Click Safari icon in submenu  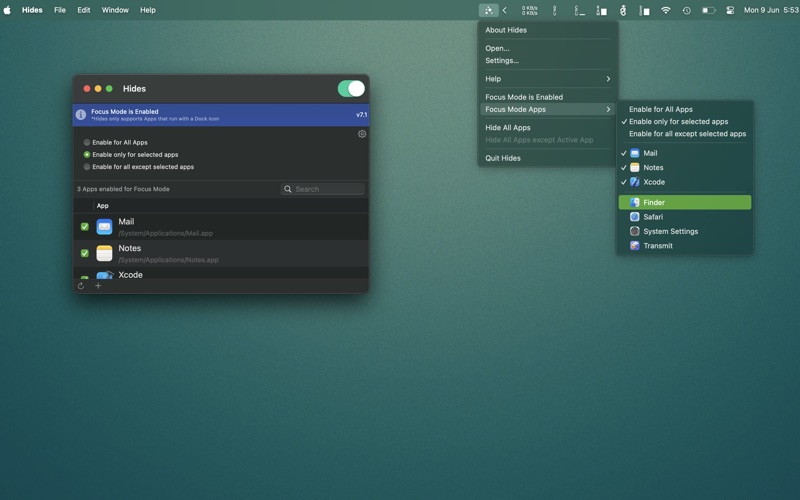(635, 217)
